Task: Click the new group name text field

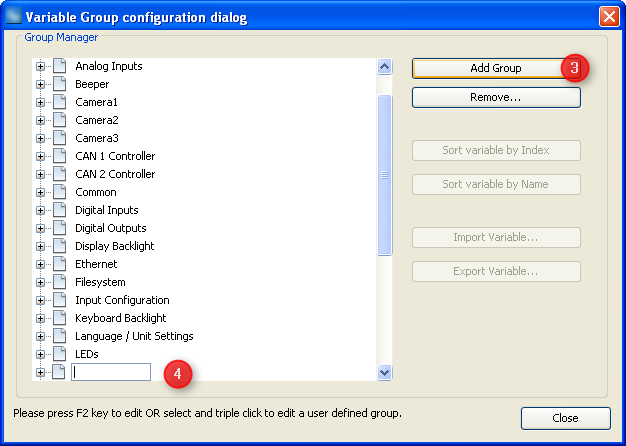Action: pyautogui.click(x=111, y=372)
